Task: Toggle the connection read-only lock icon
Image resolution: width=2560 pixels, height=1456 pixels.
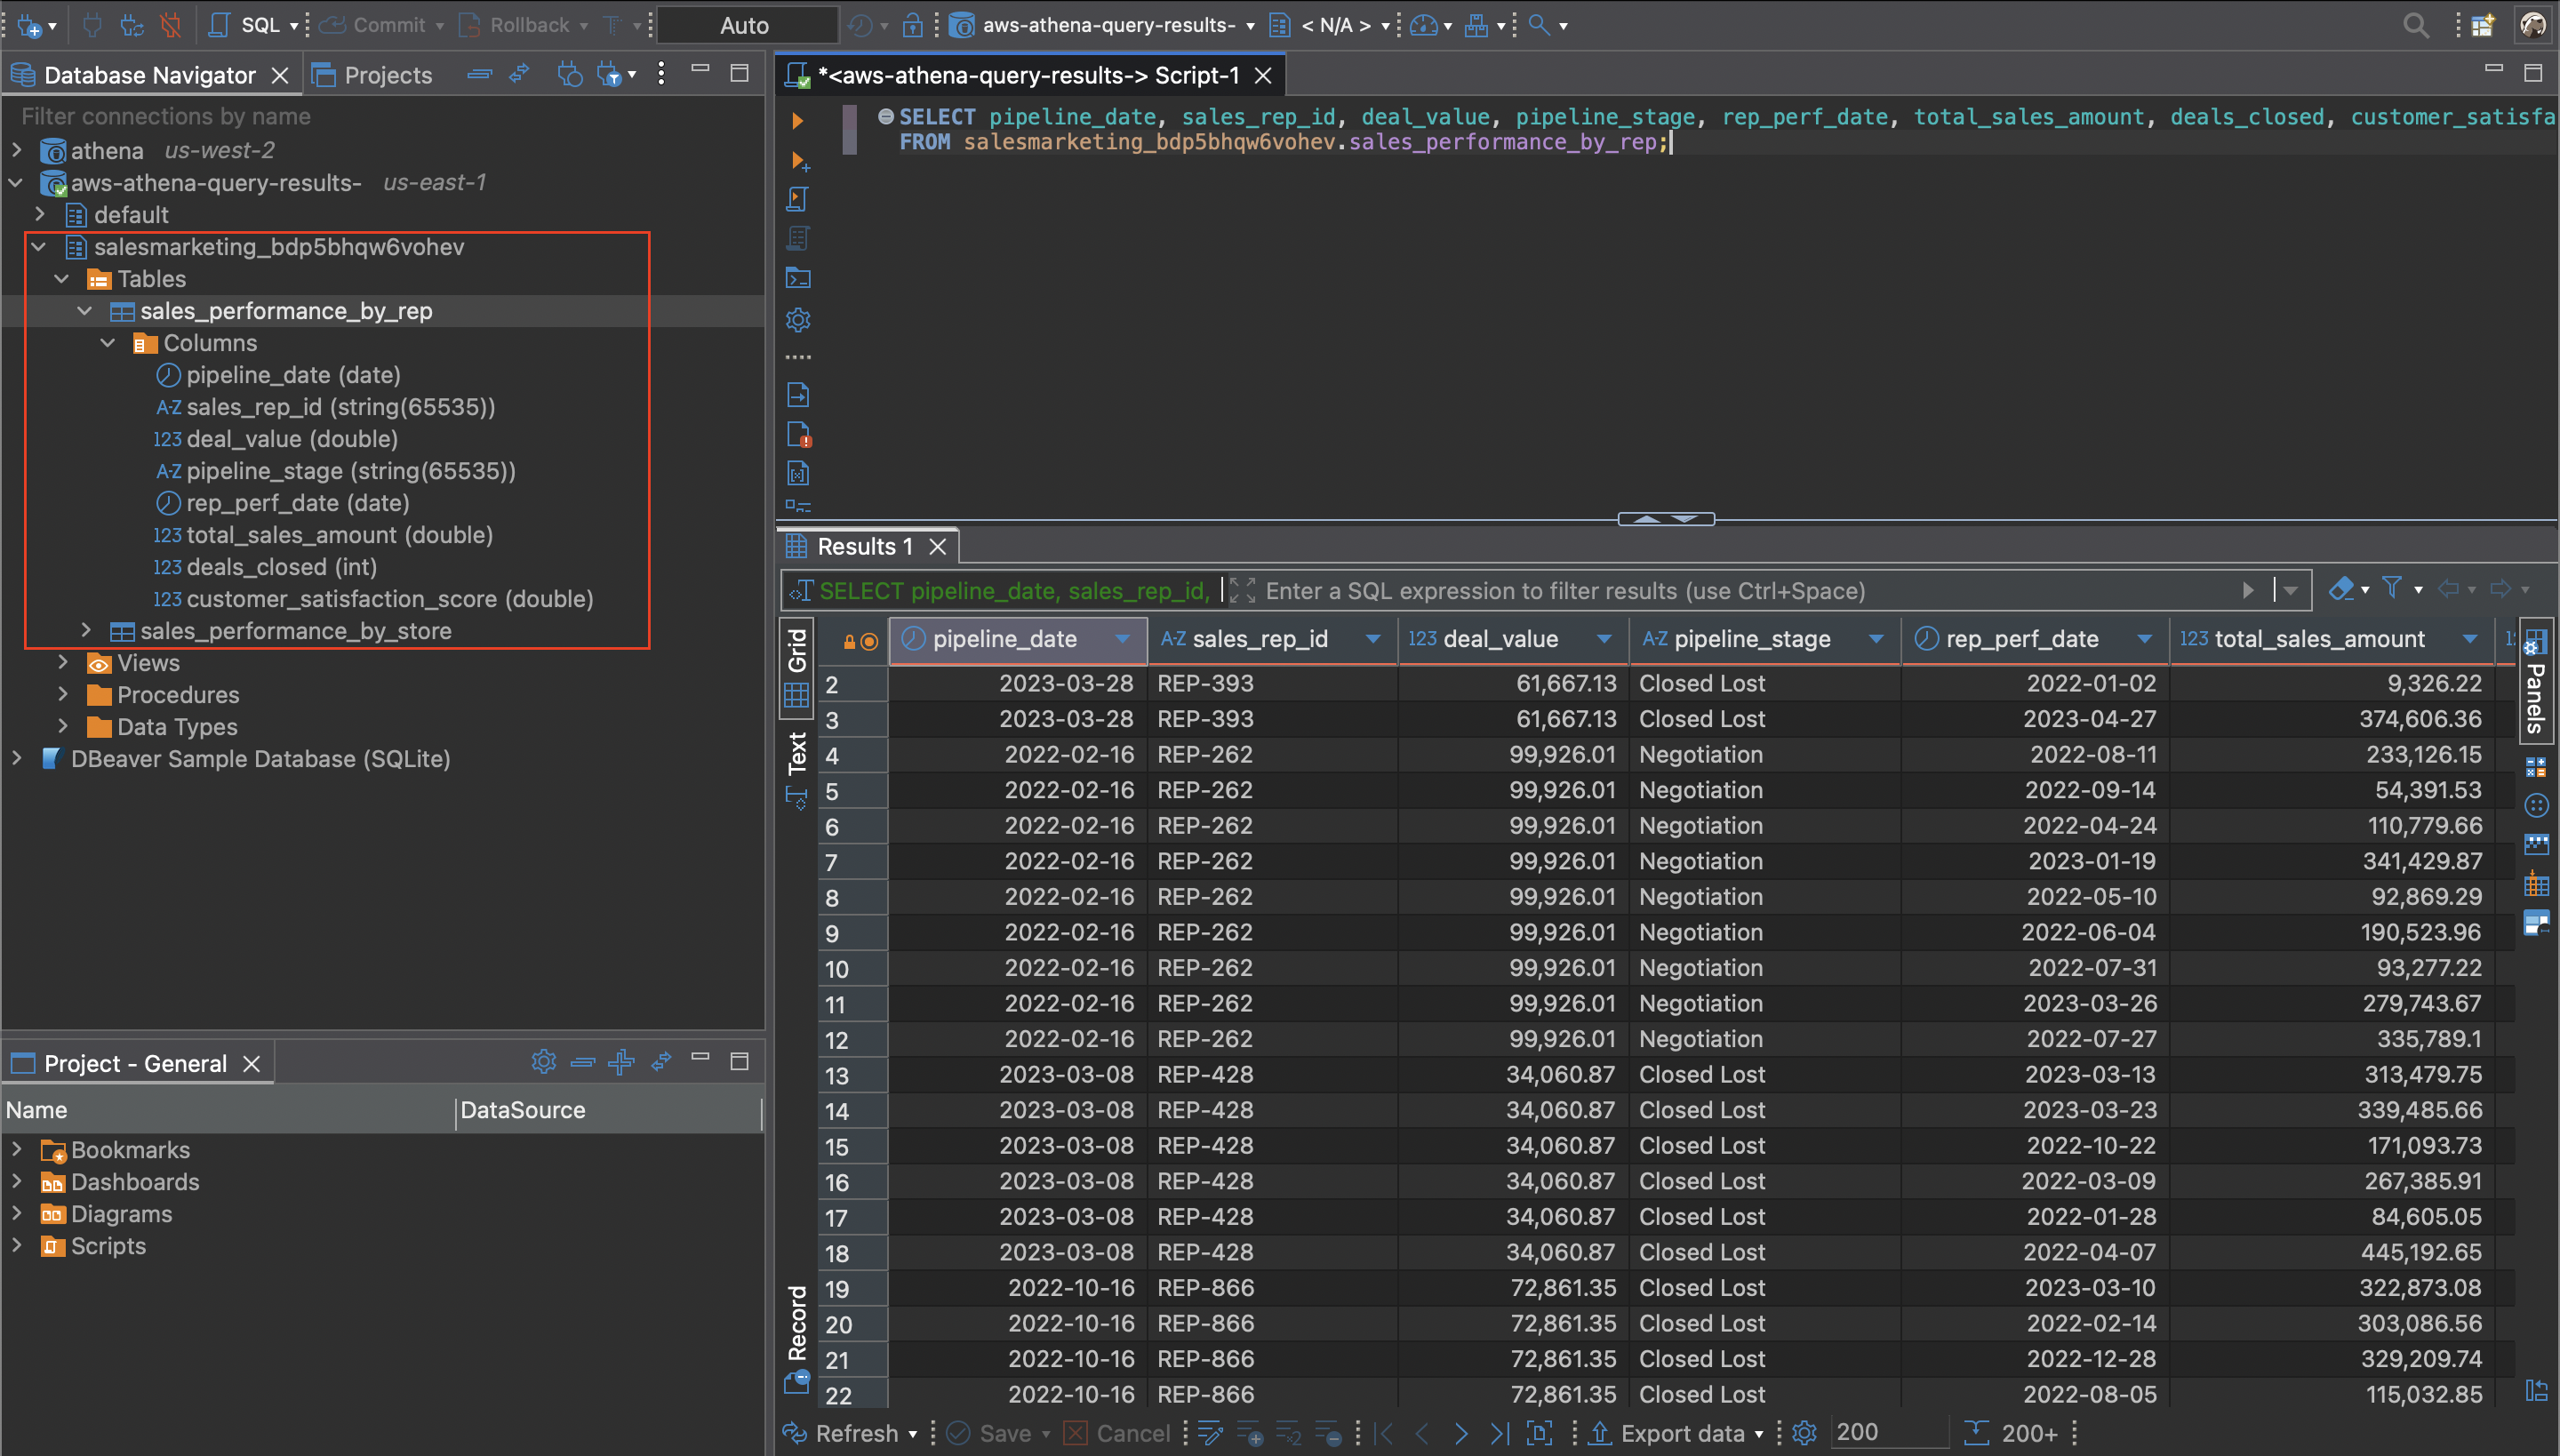Action: 913,25
